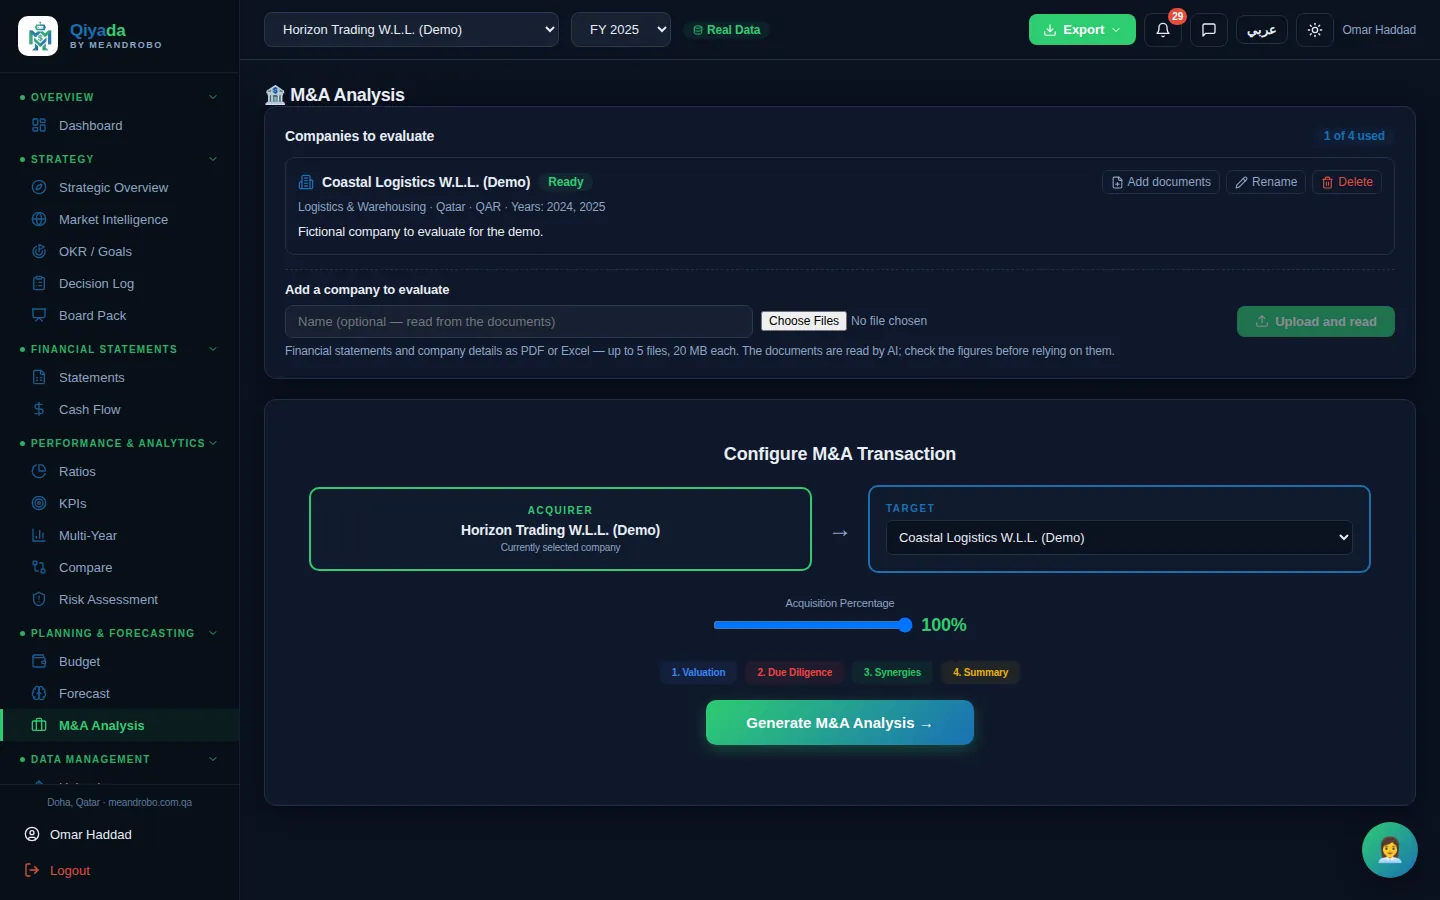Click the Acquisition Percentage slider handle
1440x900 pixels.
905,625
